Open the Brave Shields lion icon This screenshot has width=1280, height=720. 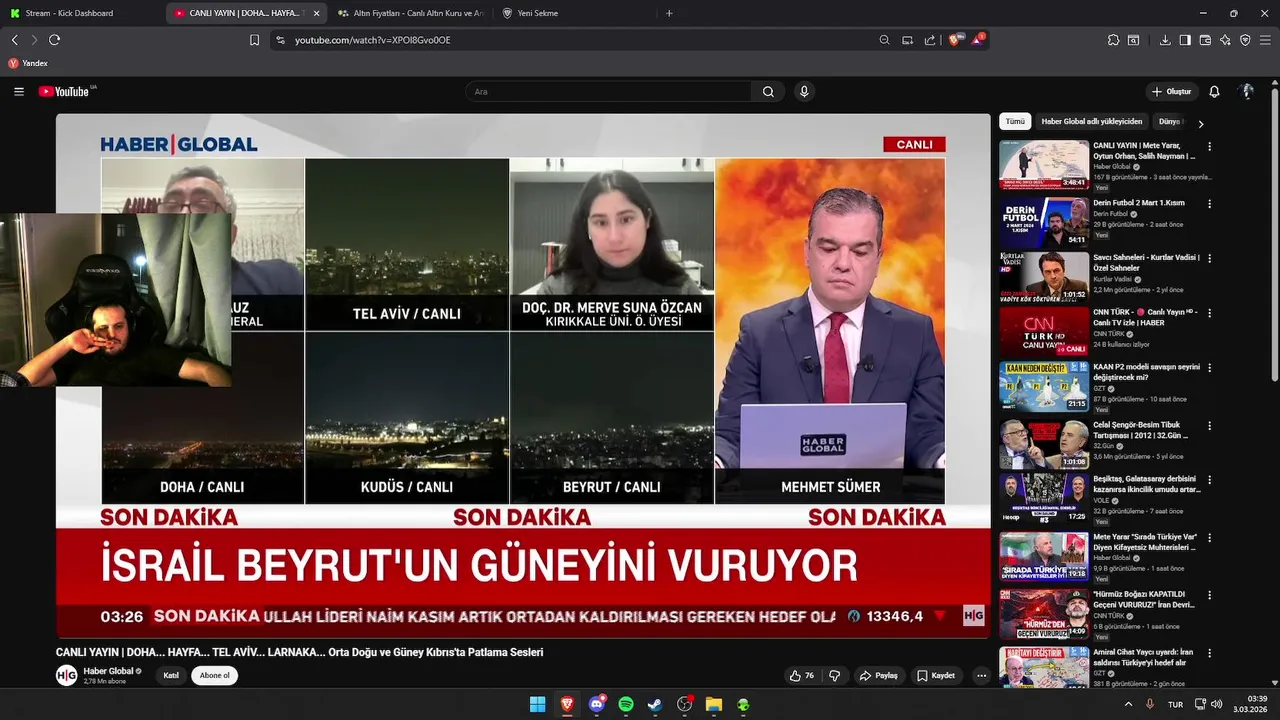954,40
